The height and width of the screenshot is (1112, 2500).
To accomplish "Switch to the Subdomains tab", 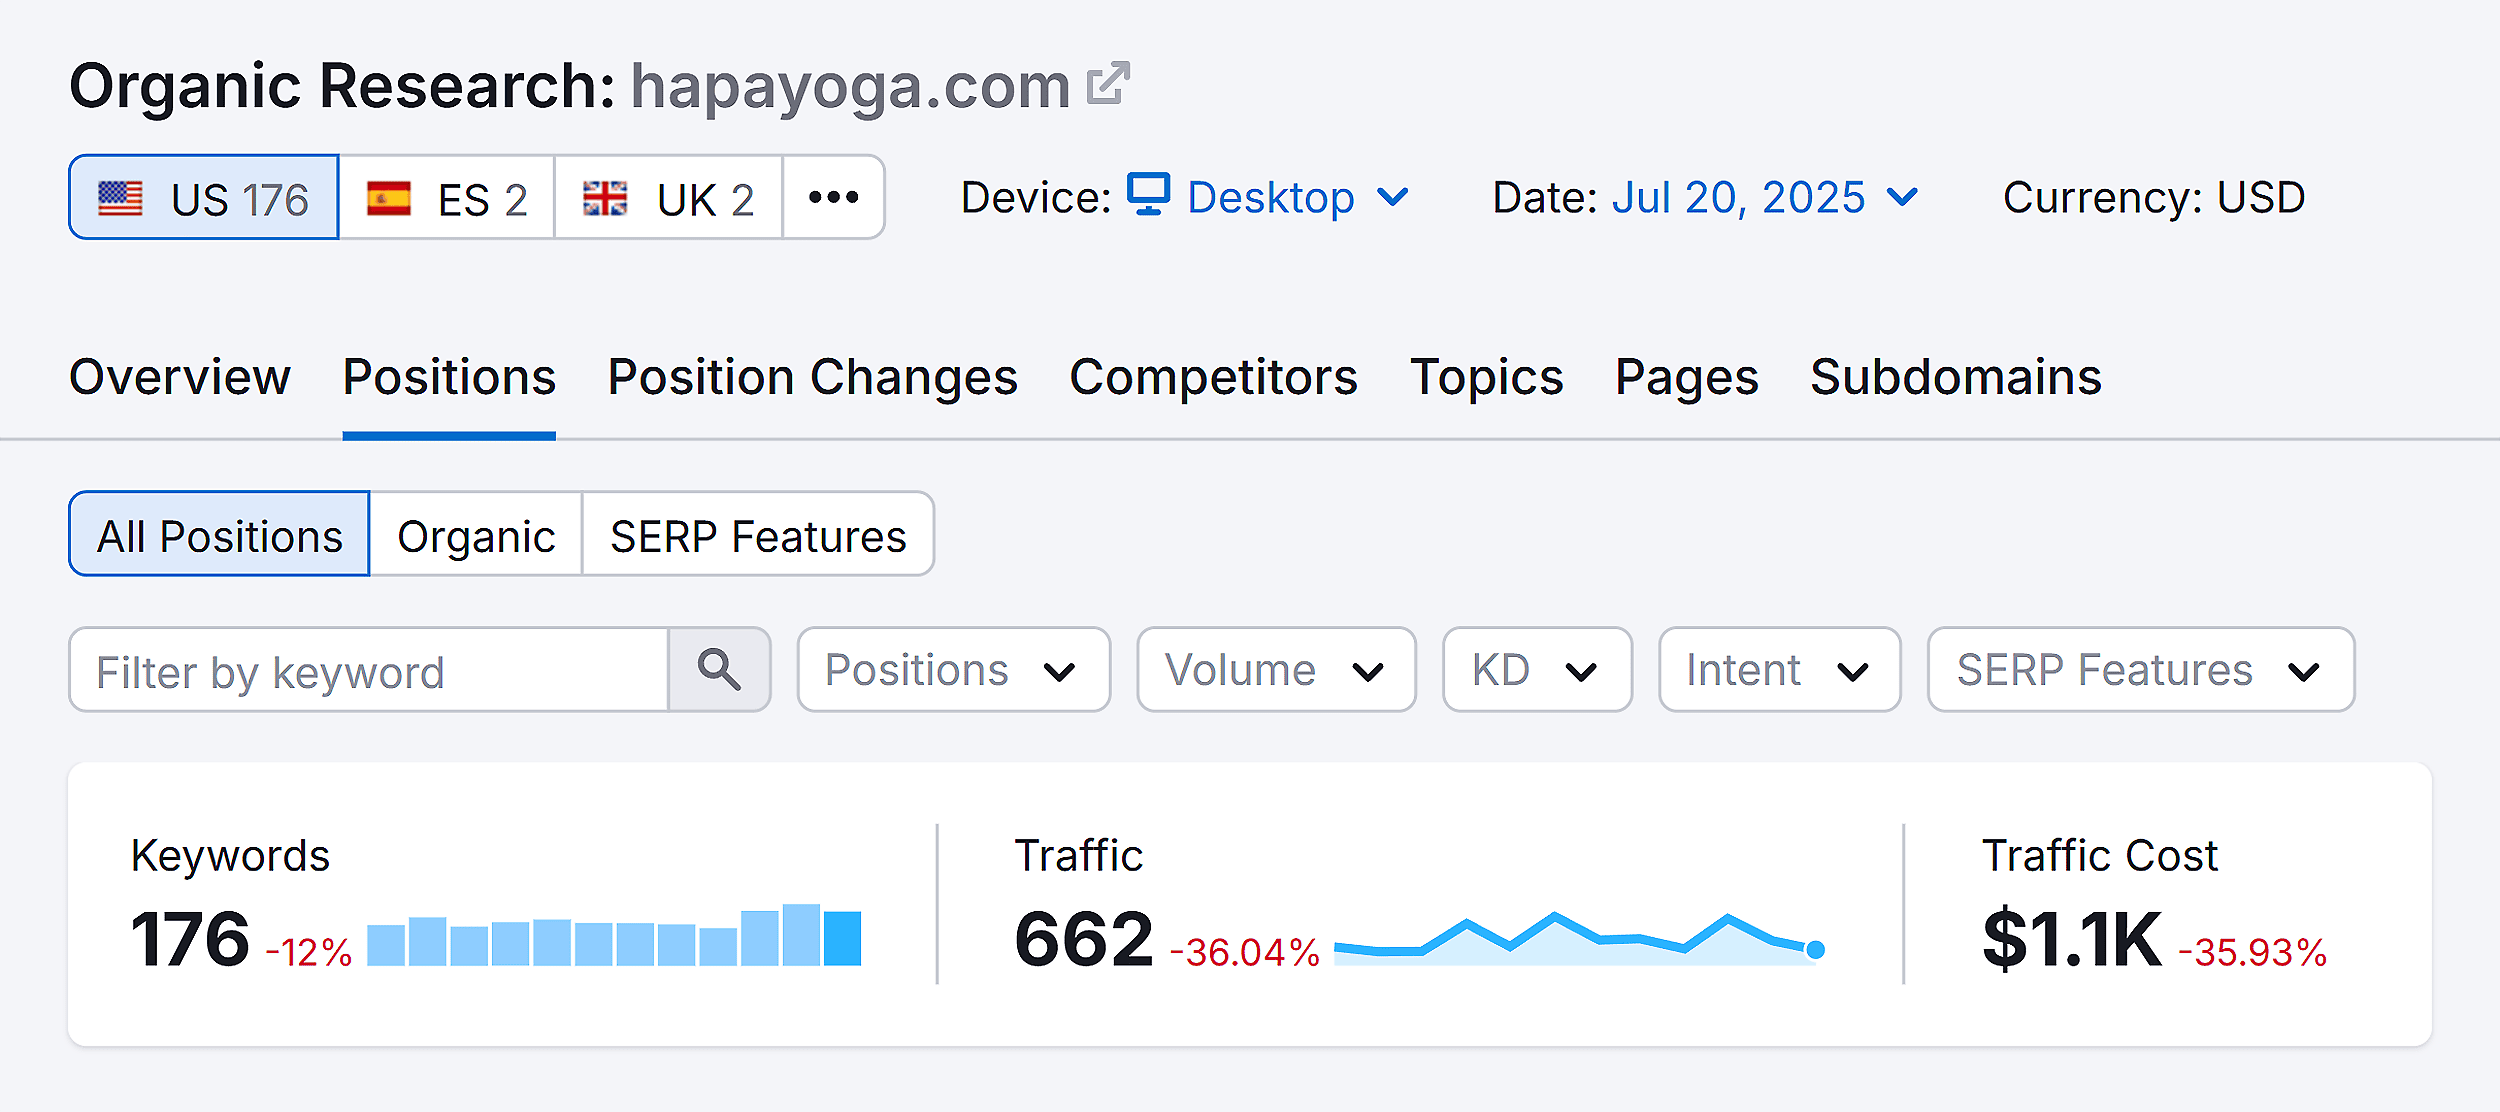I will (x=1956, y=377).
